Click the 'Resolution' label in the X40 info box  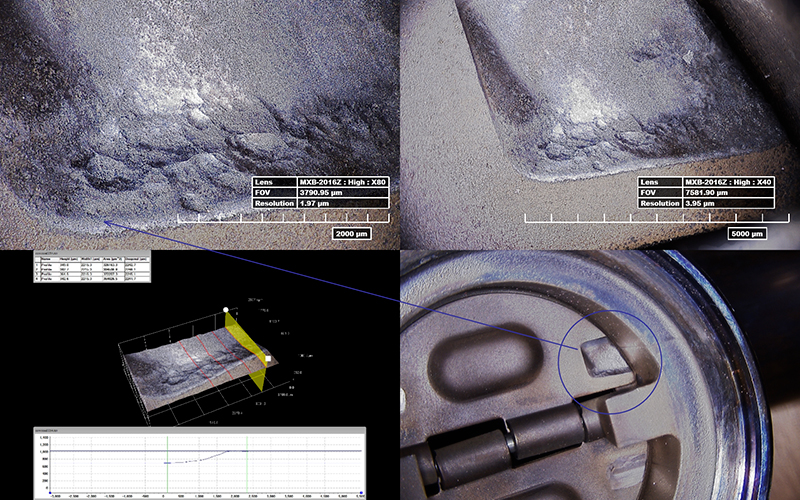660,204
